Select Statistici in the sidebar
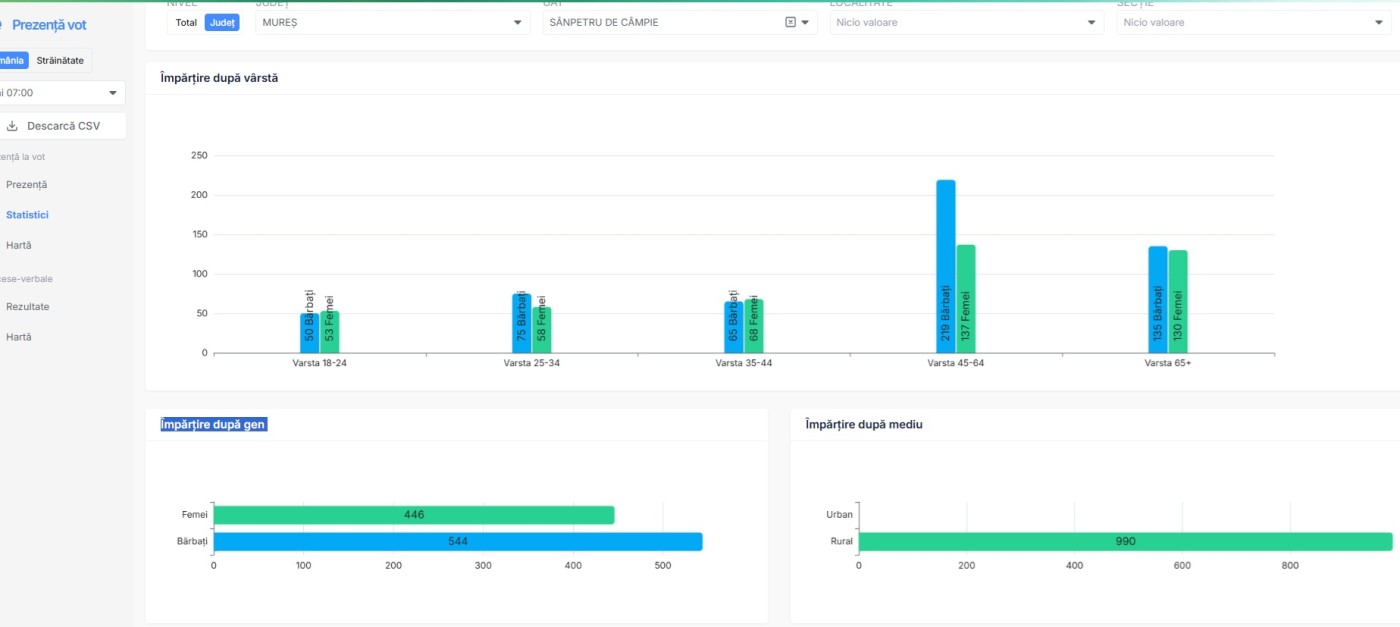The height and width of the screenshot is (627, 1400). click(27, 215)
